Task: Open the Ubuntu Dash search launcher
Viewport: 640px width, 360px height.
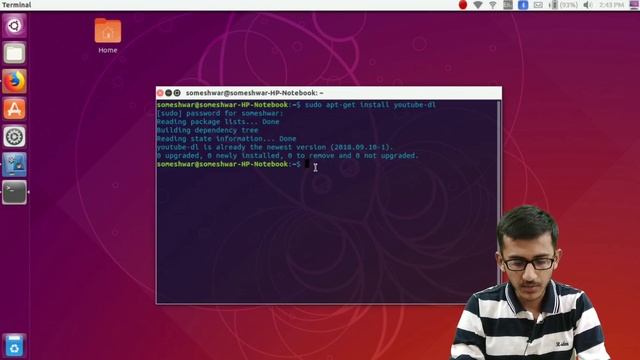Action: pos(14,25)
